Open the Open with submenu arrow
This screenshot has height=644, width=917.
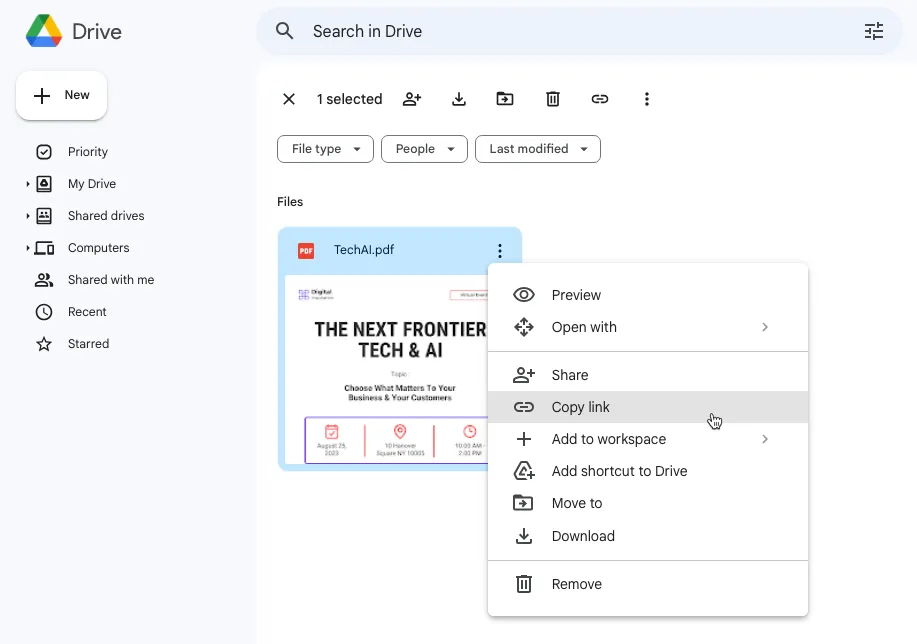pyautogui.click(x=765, y=327)
